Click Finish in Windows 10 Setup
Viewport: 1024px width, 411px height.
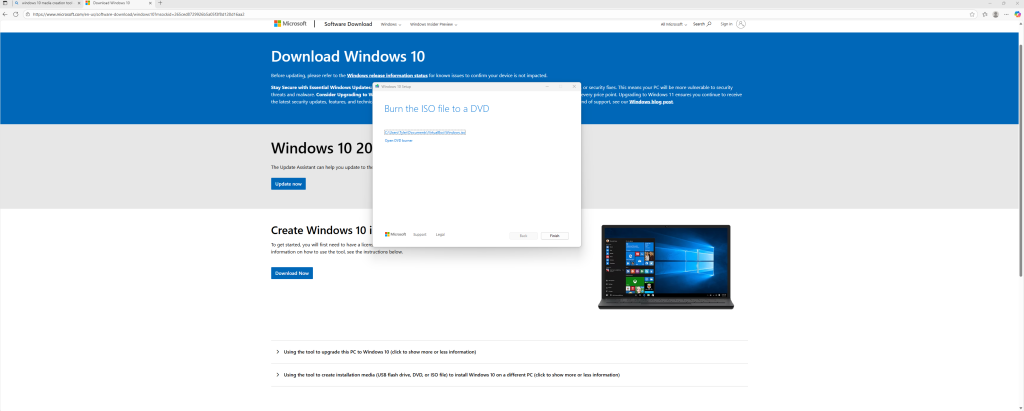(555, 235)
